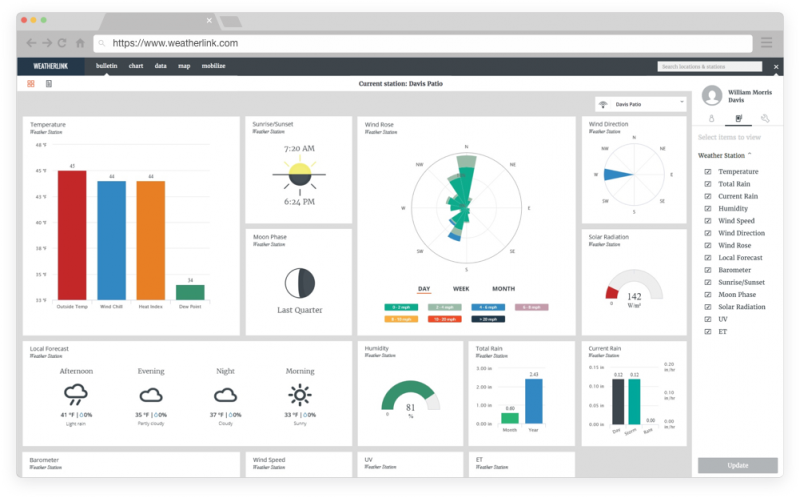
Task: Go to the map tab
Action: point(184,66)
